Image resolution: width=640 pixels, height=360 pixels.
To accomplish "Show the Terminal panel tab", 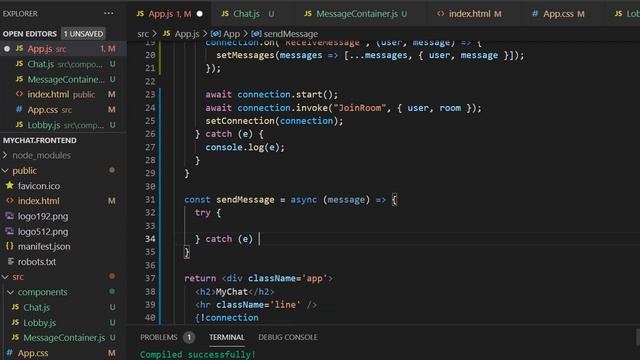I will (x=227, y=337).
